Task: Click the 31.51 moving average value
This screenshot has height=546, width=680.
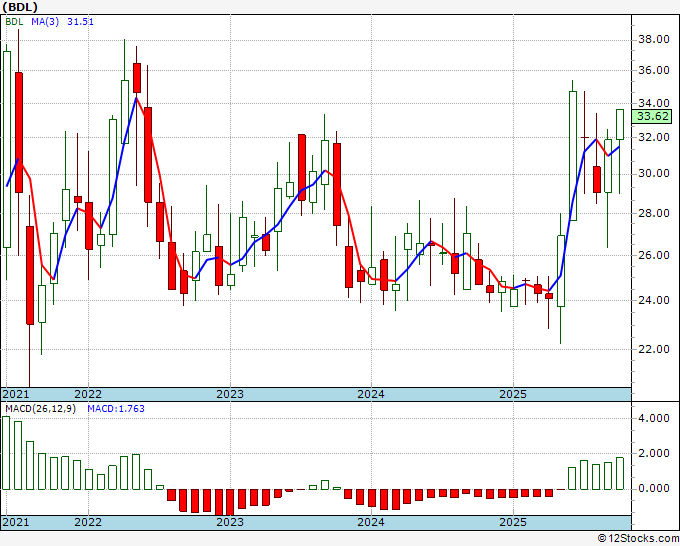Action: tap(80, 22)
